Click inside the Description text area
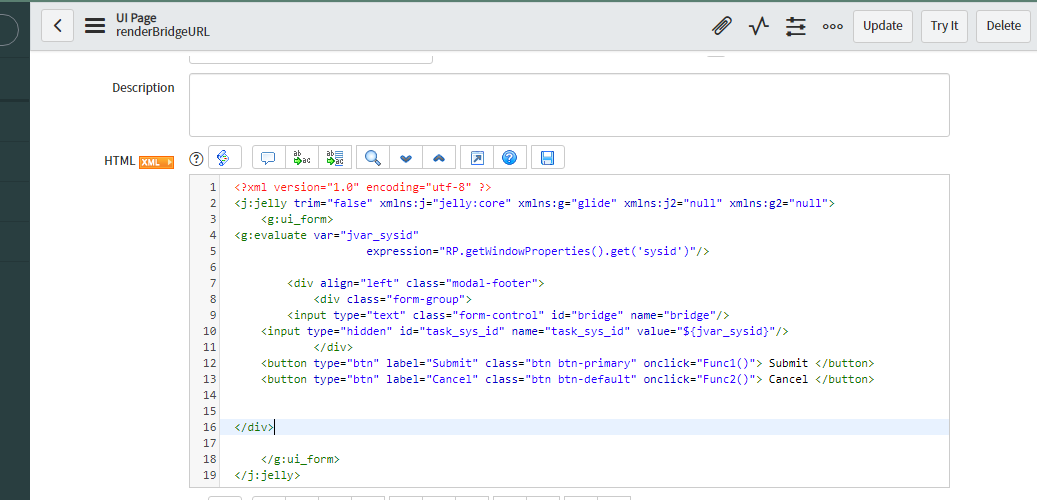 tap(569, 105)
